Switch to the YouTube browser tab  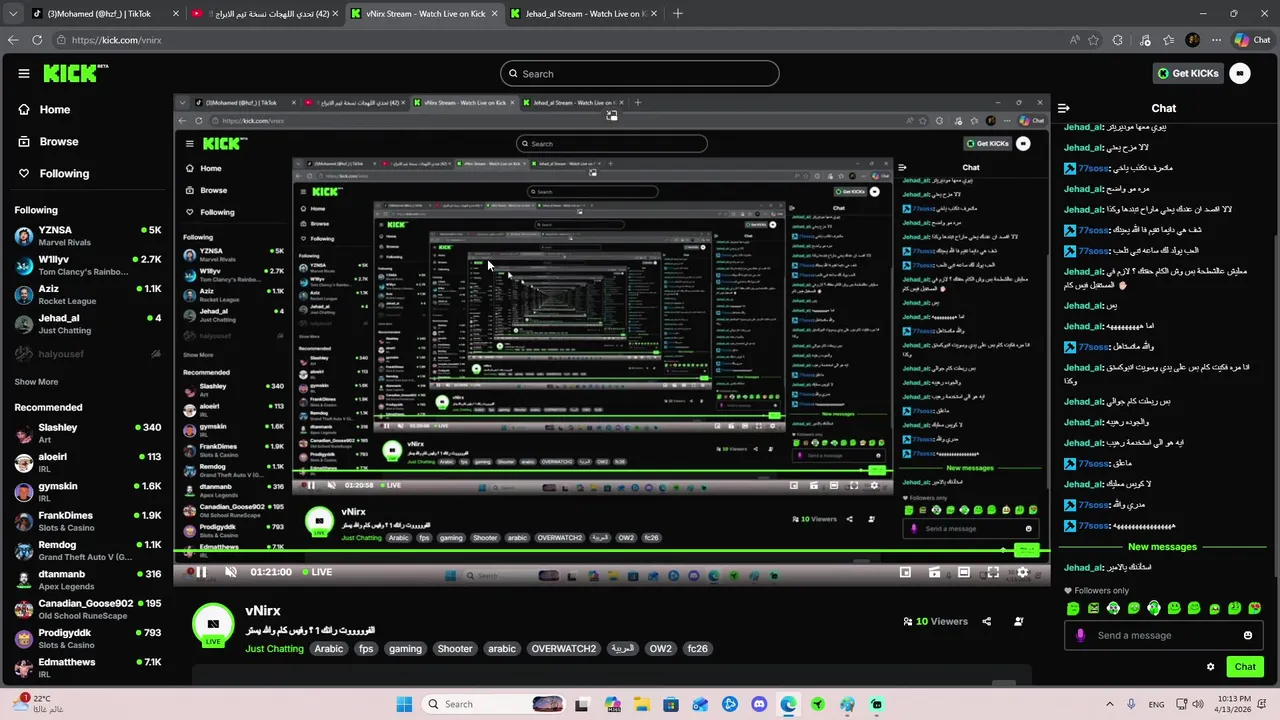tap(263, 14)
